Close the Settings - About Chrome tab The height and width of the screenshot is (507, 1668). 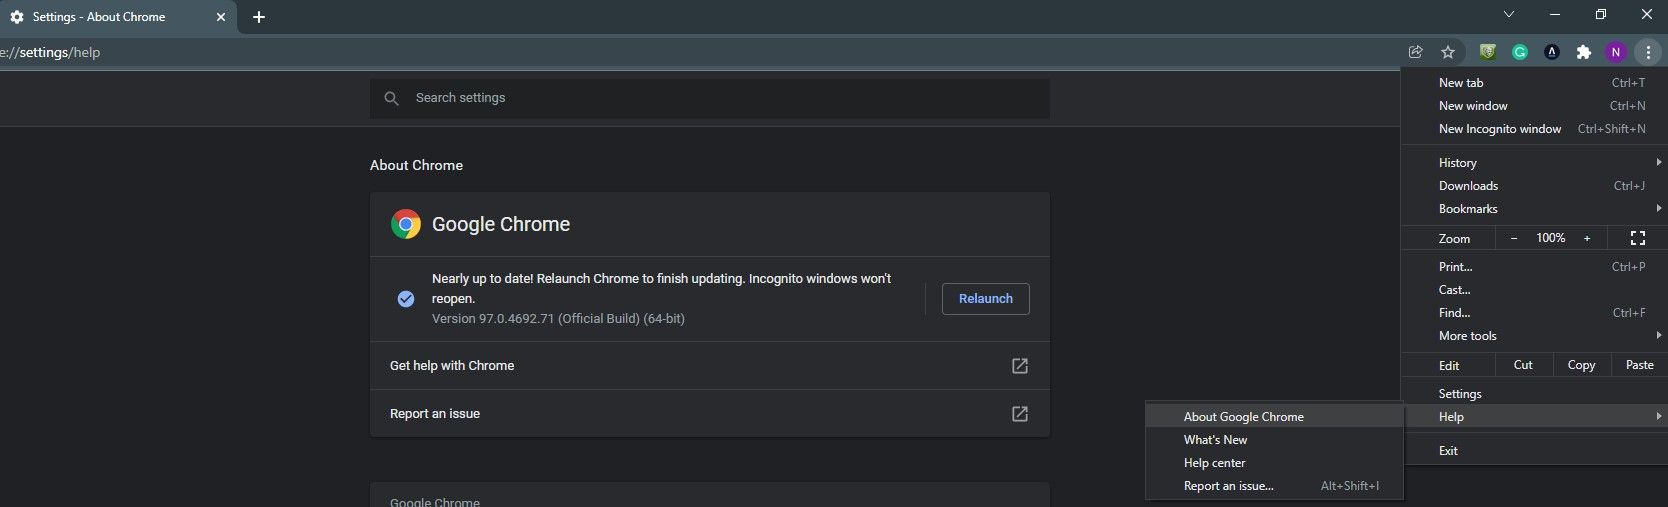point(221,17)
